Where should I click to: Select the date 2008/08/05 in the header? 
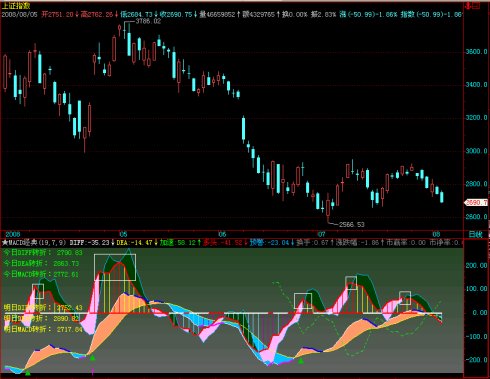[20, 14]
